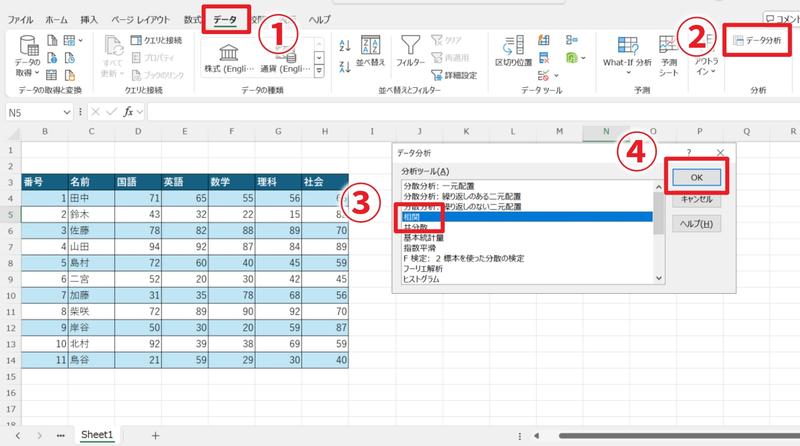Sort ascending with the A→Z icon
The width and height of the screenshot is (800, 446).
click(x=345, y=45)
